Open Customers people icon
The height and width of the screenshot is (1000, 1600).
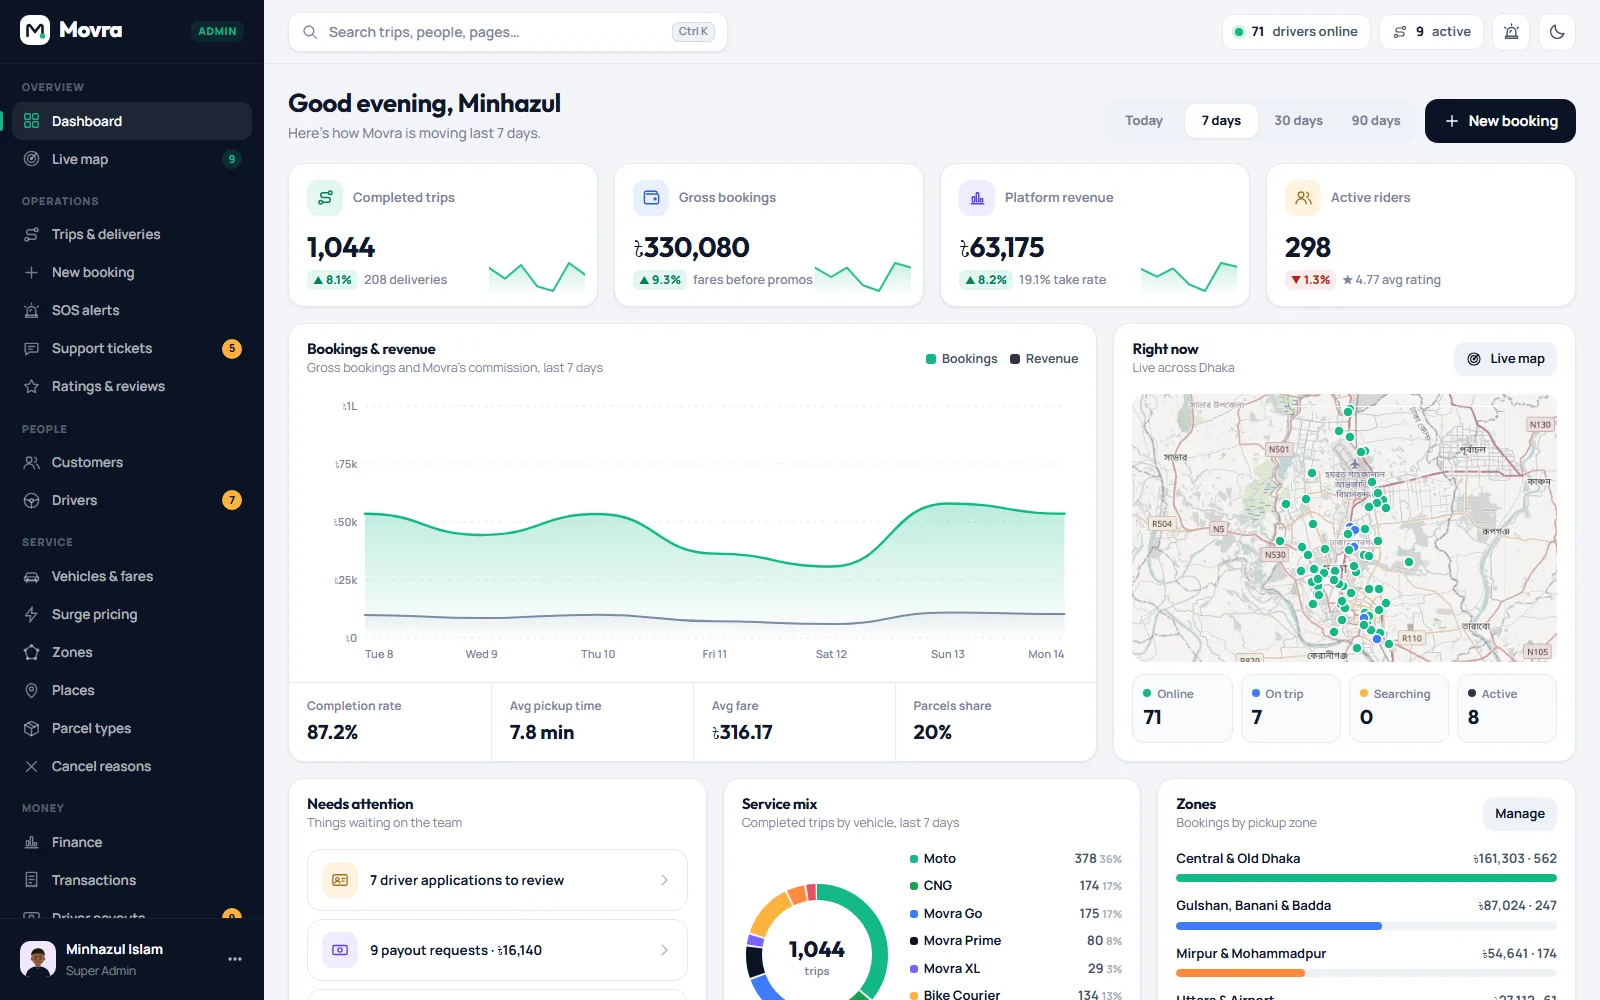click(31, 462)
